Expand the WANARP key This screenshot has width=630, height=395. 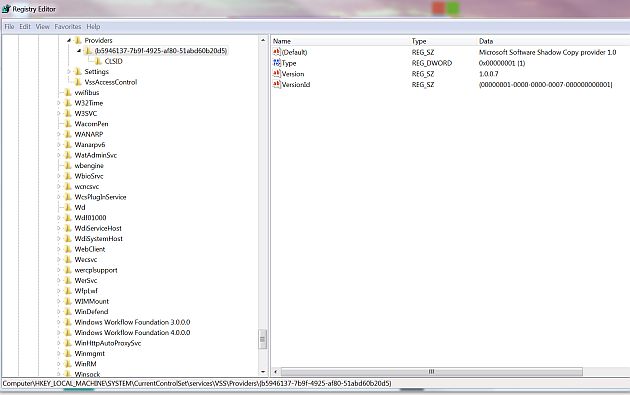(x=59, y=134)
